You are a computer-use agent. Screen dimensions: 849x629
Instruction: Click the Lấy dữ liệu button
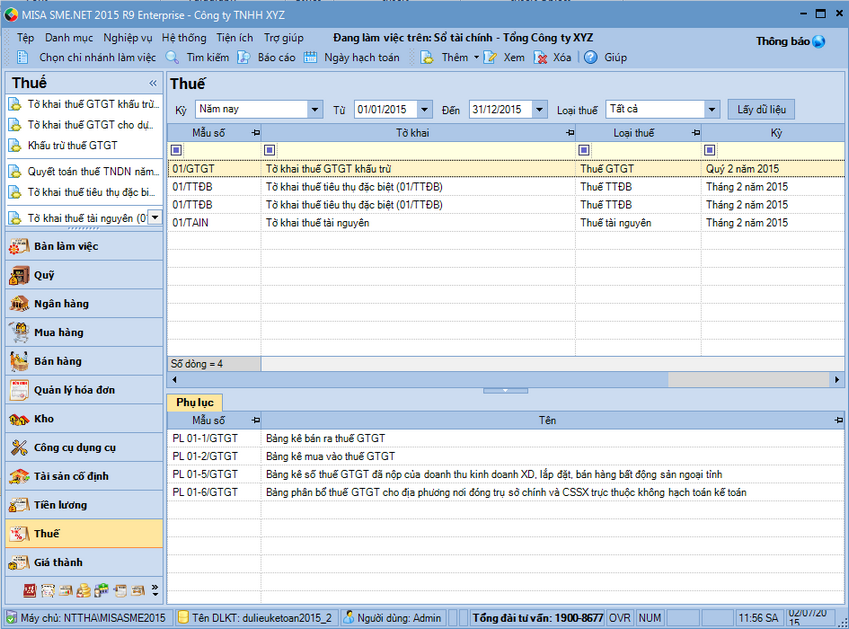click(761, 109)
